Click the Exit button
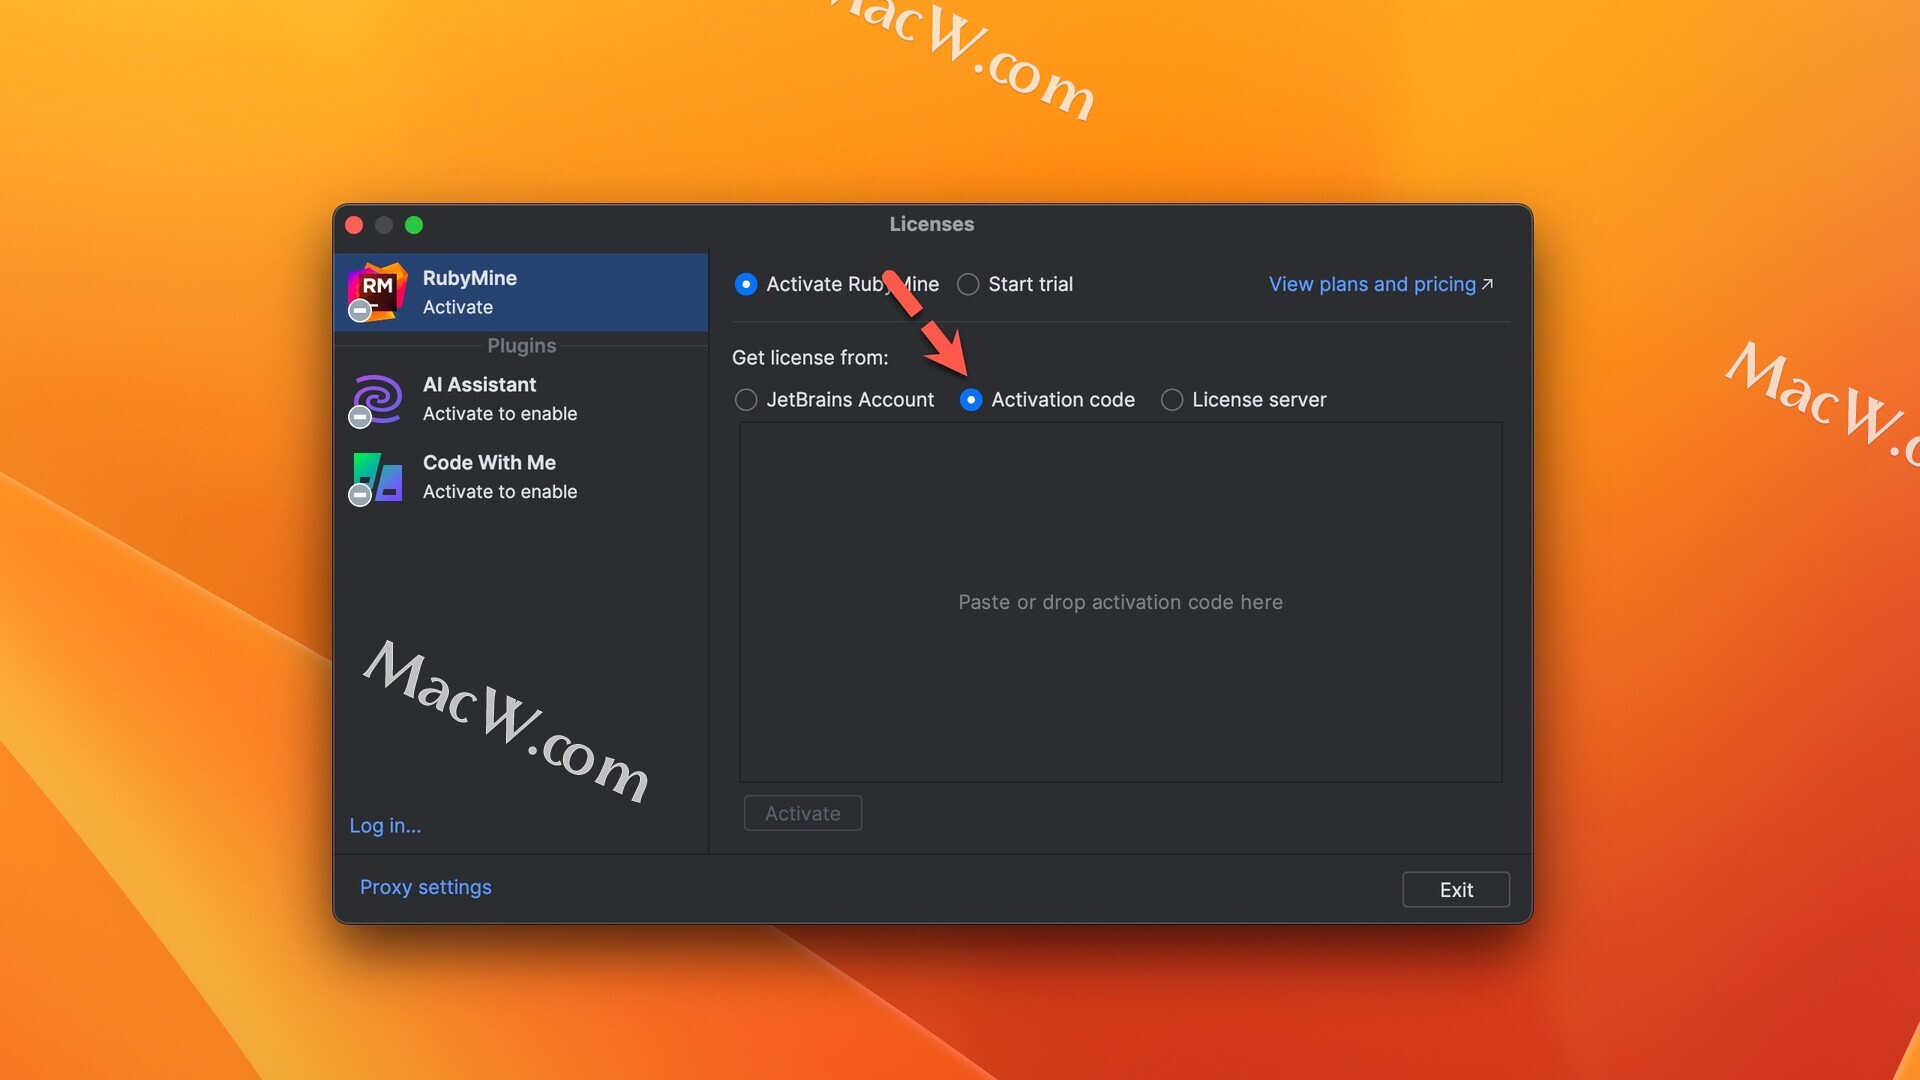Image resolution: width=1920 pixels, height=1080 pixels. (x=1456, y=889)
